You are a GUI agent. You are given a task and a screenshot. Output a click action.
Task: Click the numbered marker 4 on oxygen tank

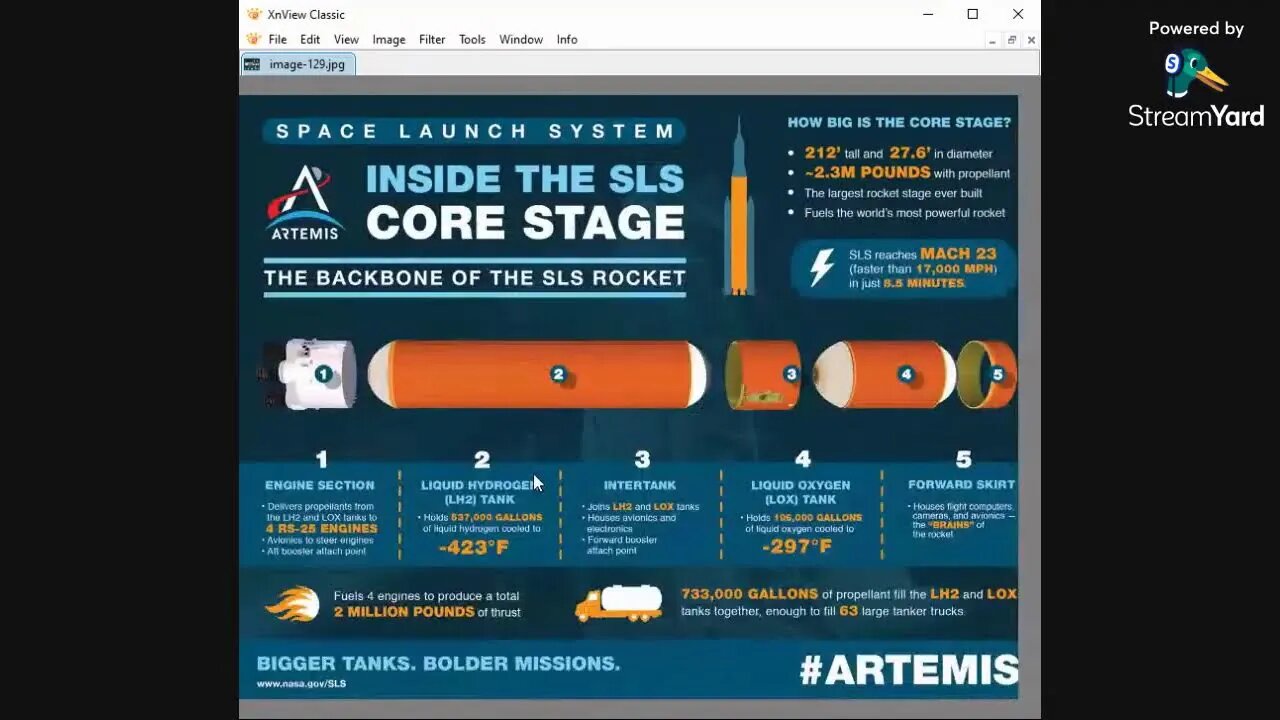[906, 374]
